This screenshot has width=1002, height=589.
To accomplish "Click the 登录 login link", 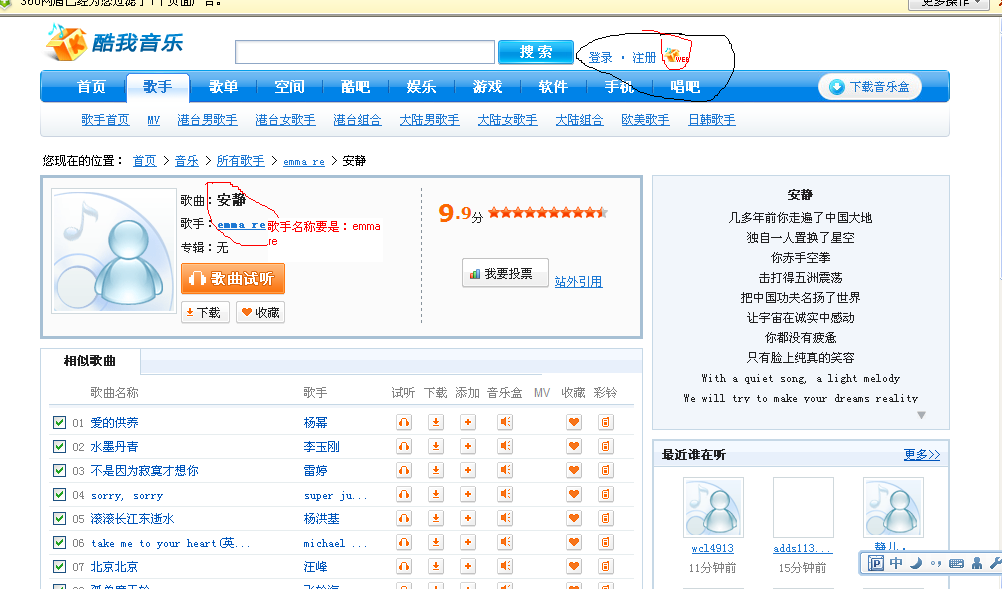I will [600, 57].
